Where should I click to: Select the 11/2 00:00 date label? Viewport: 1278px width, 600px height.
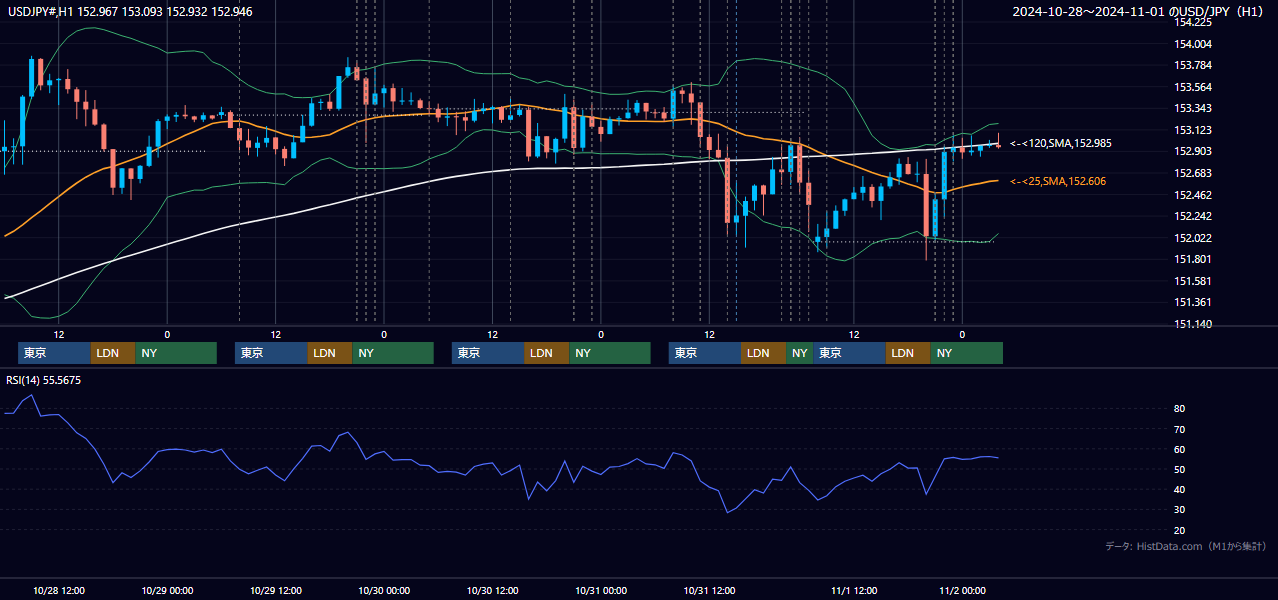pos(963,591)
